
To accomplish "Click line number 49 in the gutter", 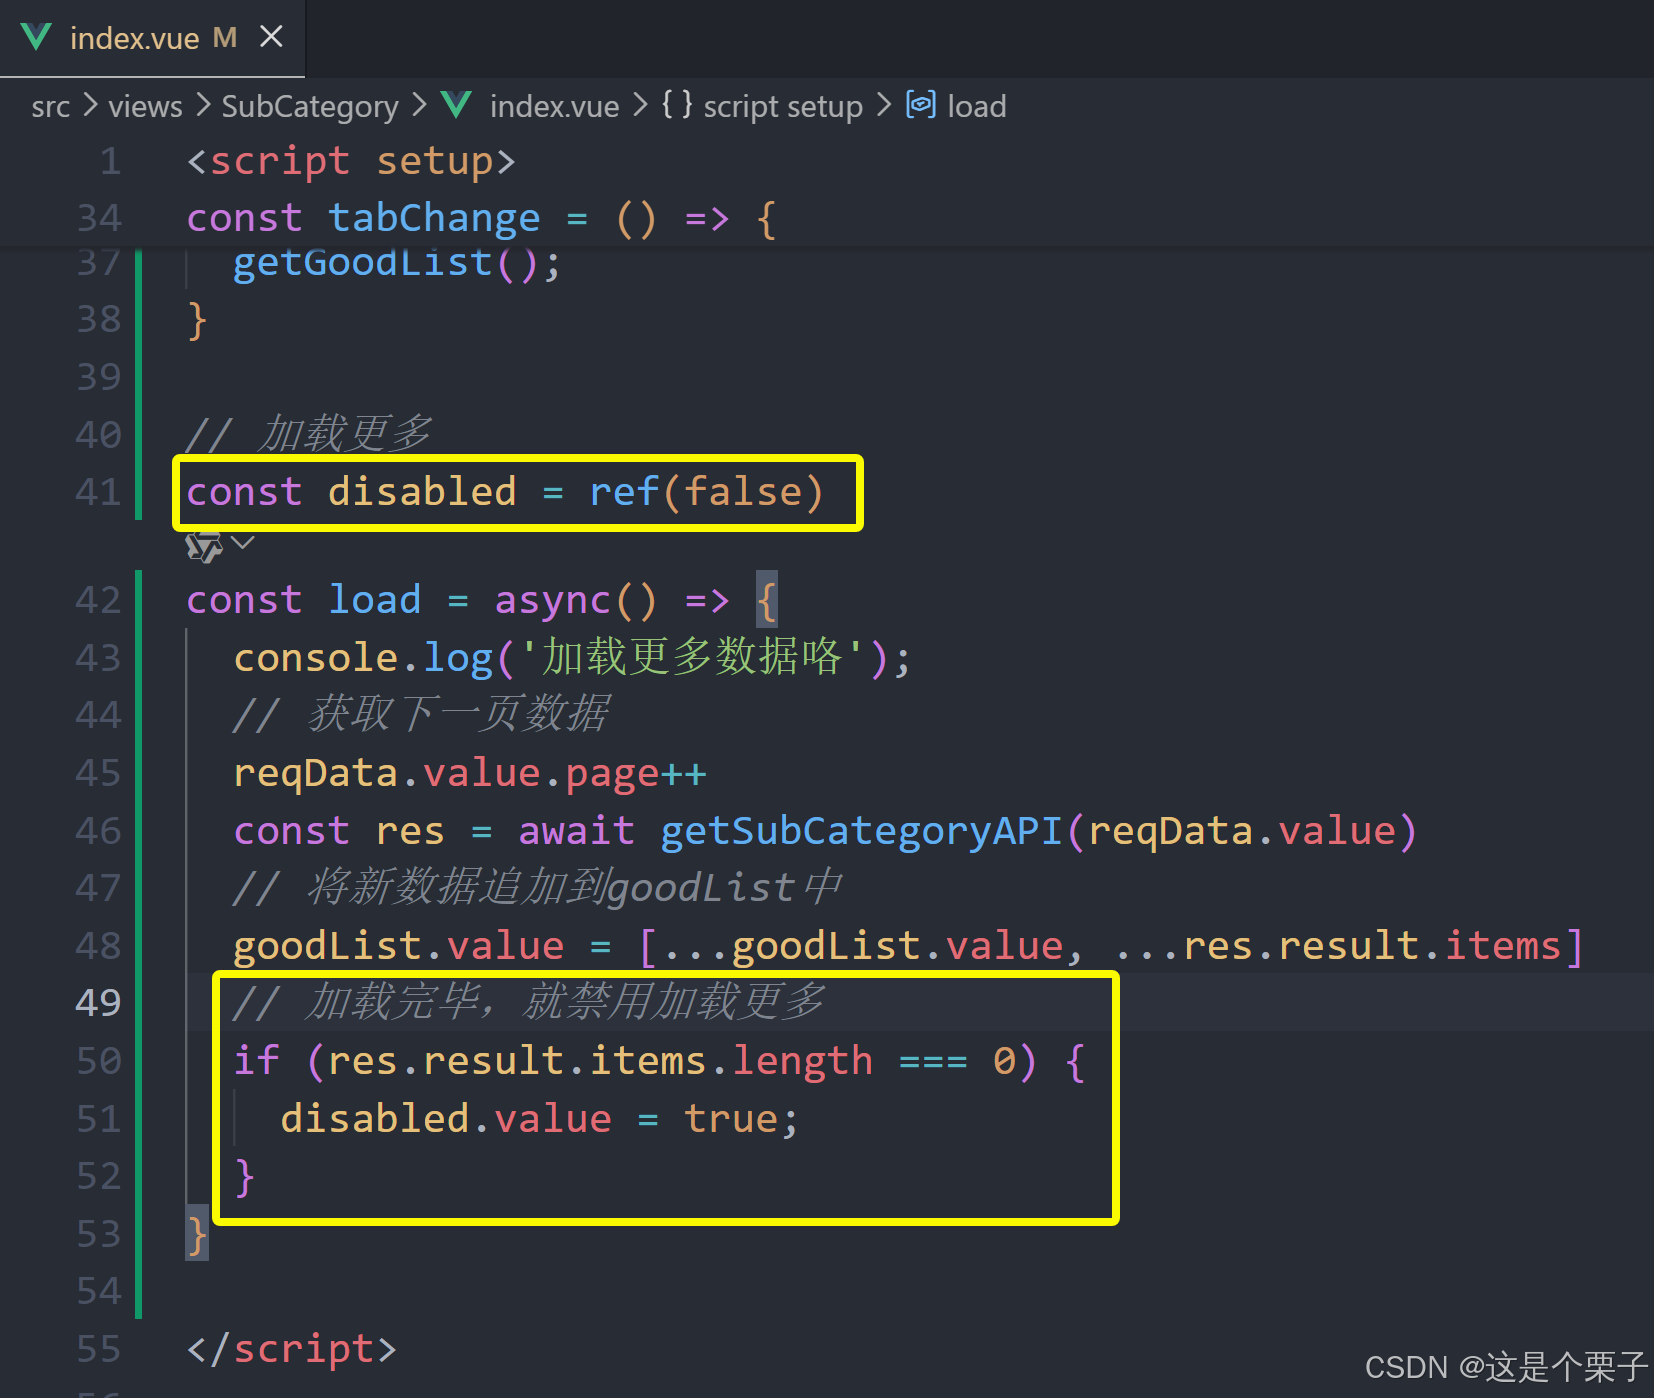I will 98,1002.
